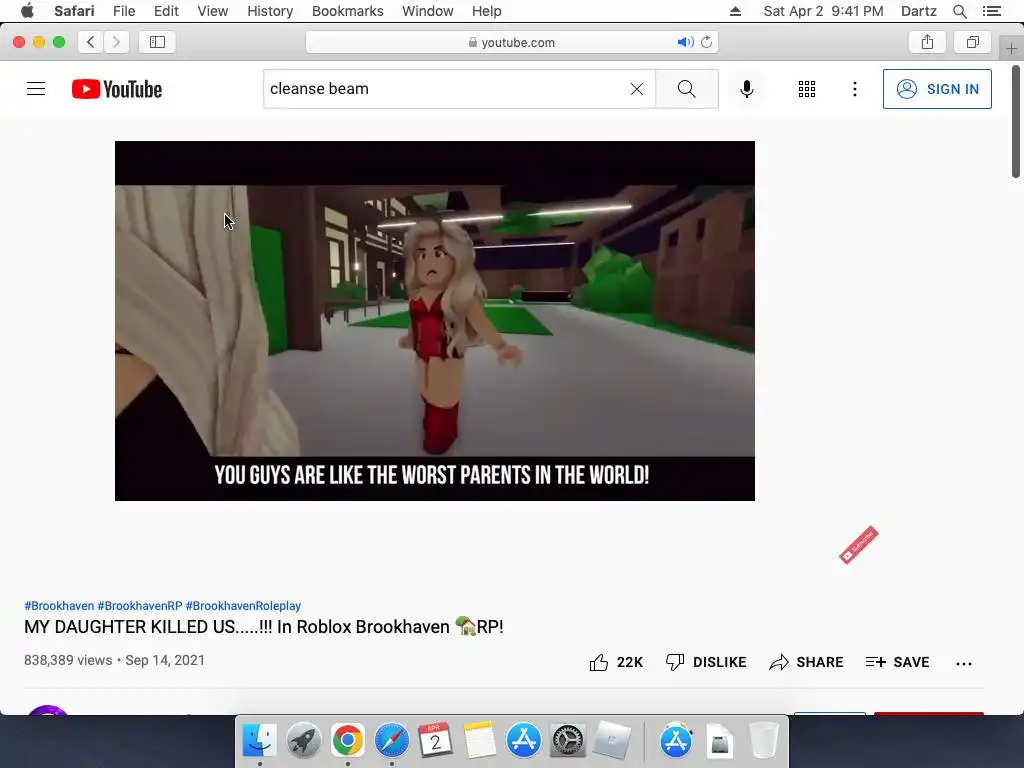Image resolution: width=1024 pixels, height=768 pixels.
Task: Click the youtube.com address bar
Action: tap(512, 42)
